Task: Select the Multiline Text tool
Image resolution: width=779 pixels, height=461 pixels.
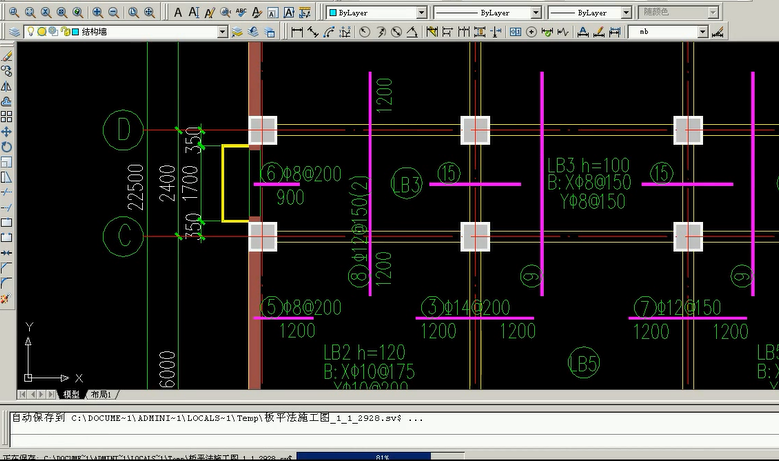Action: tap(177, 13)
